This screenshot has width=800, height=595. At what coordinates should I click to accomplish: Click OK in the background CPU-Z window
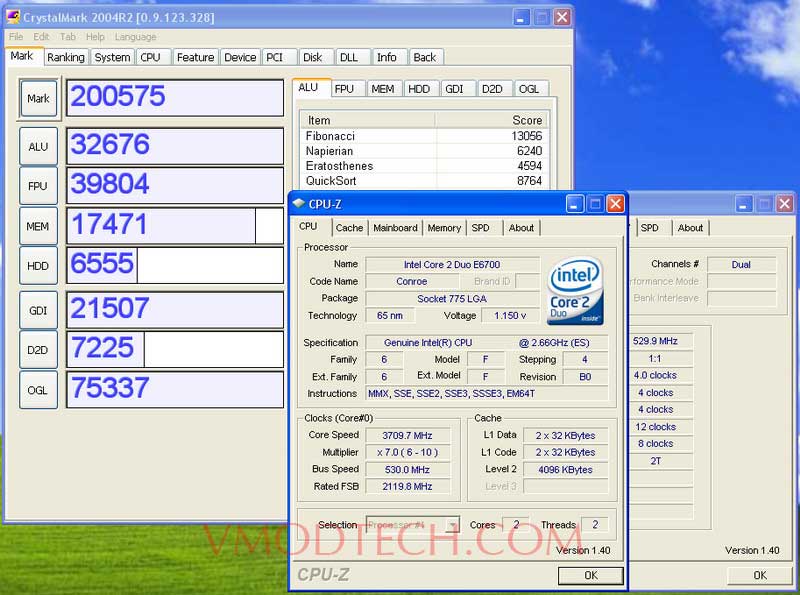click(760, 575)
